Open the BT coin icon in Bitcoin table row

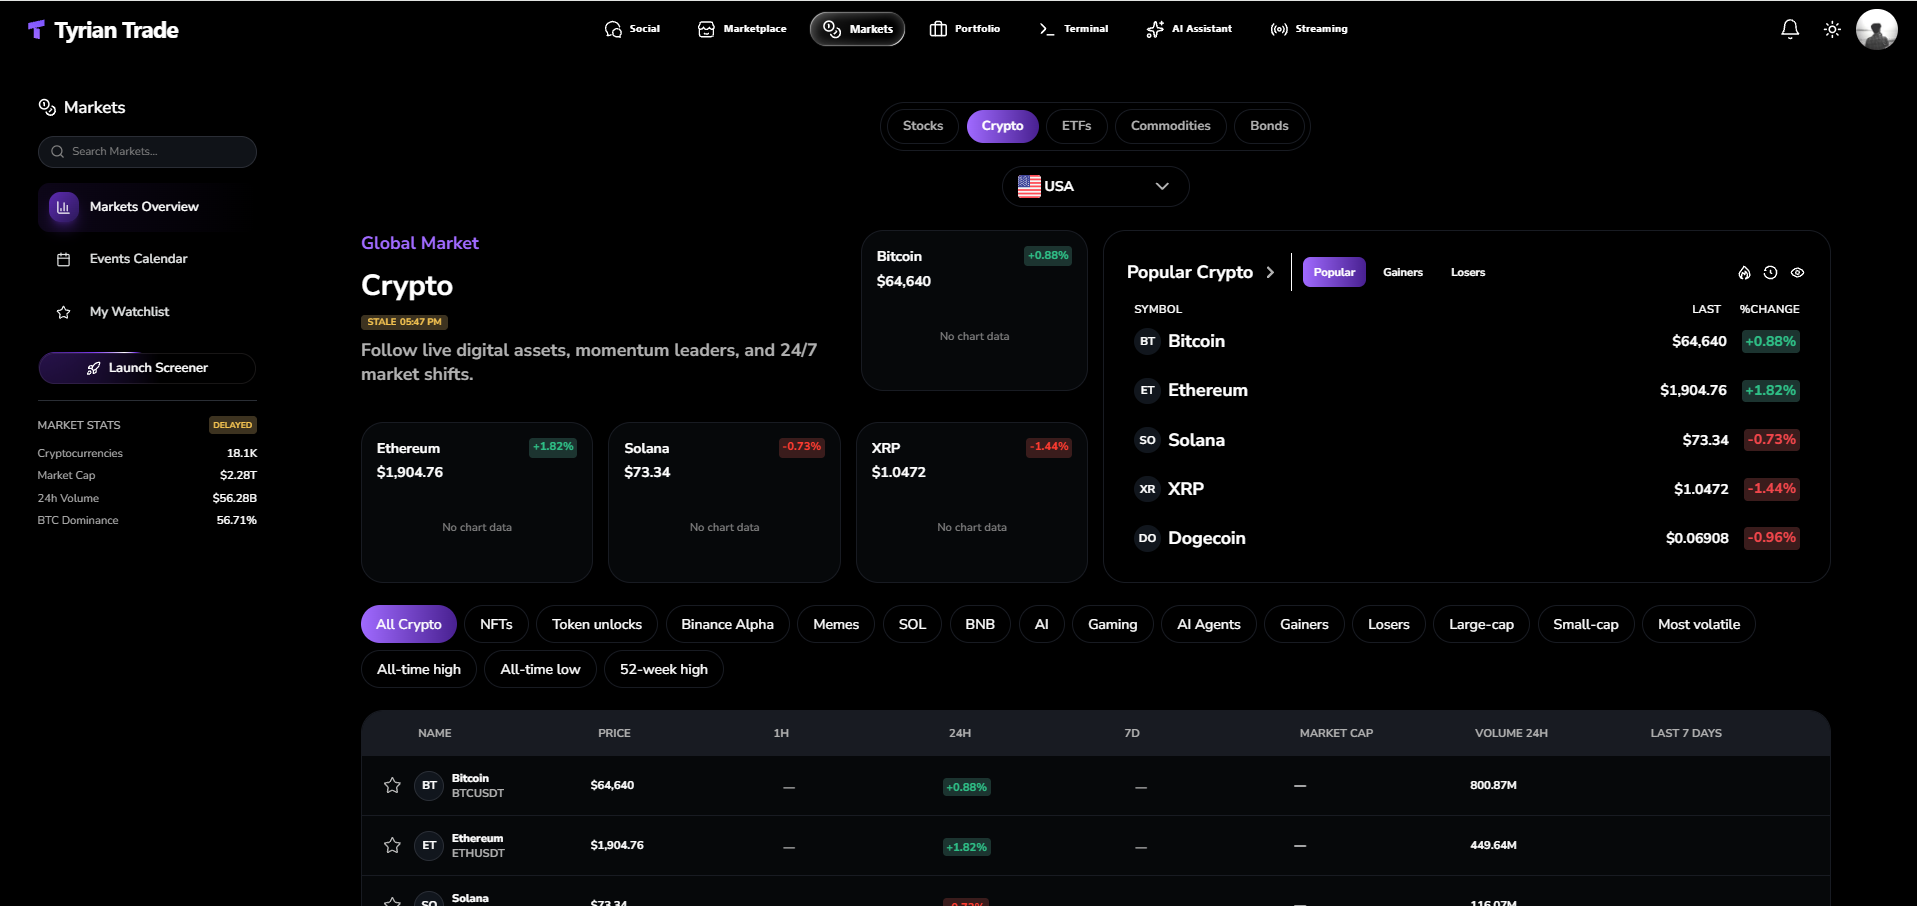tap(429, 785)
